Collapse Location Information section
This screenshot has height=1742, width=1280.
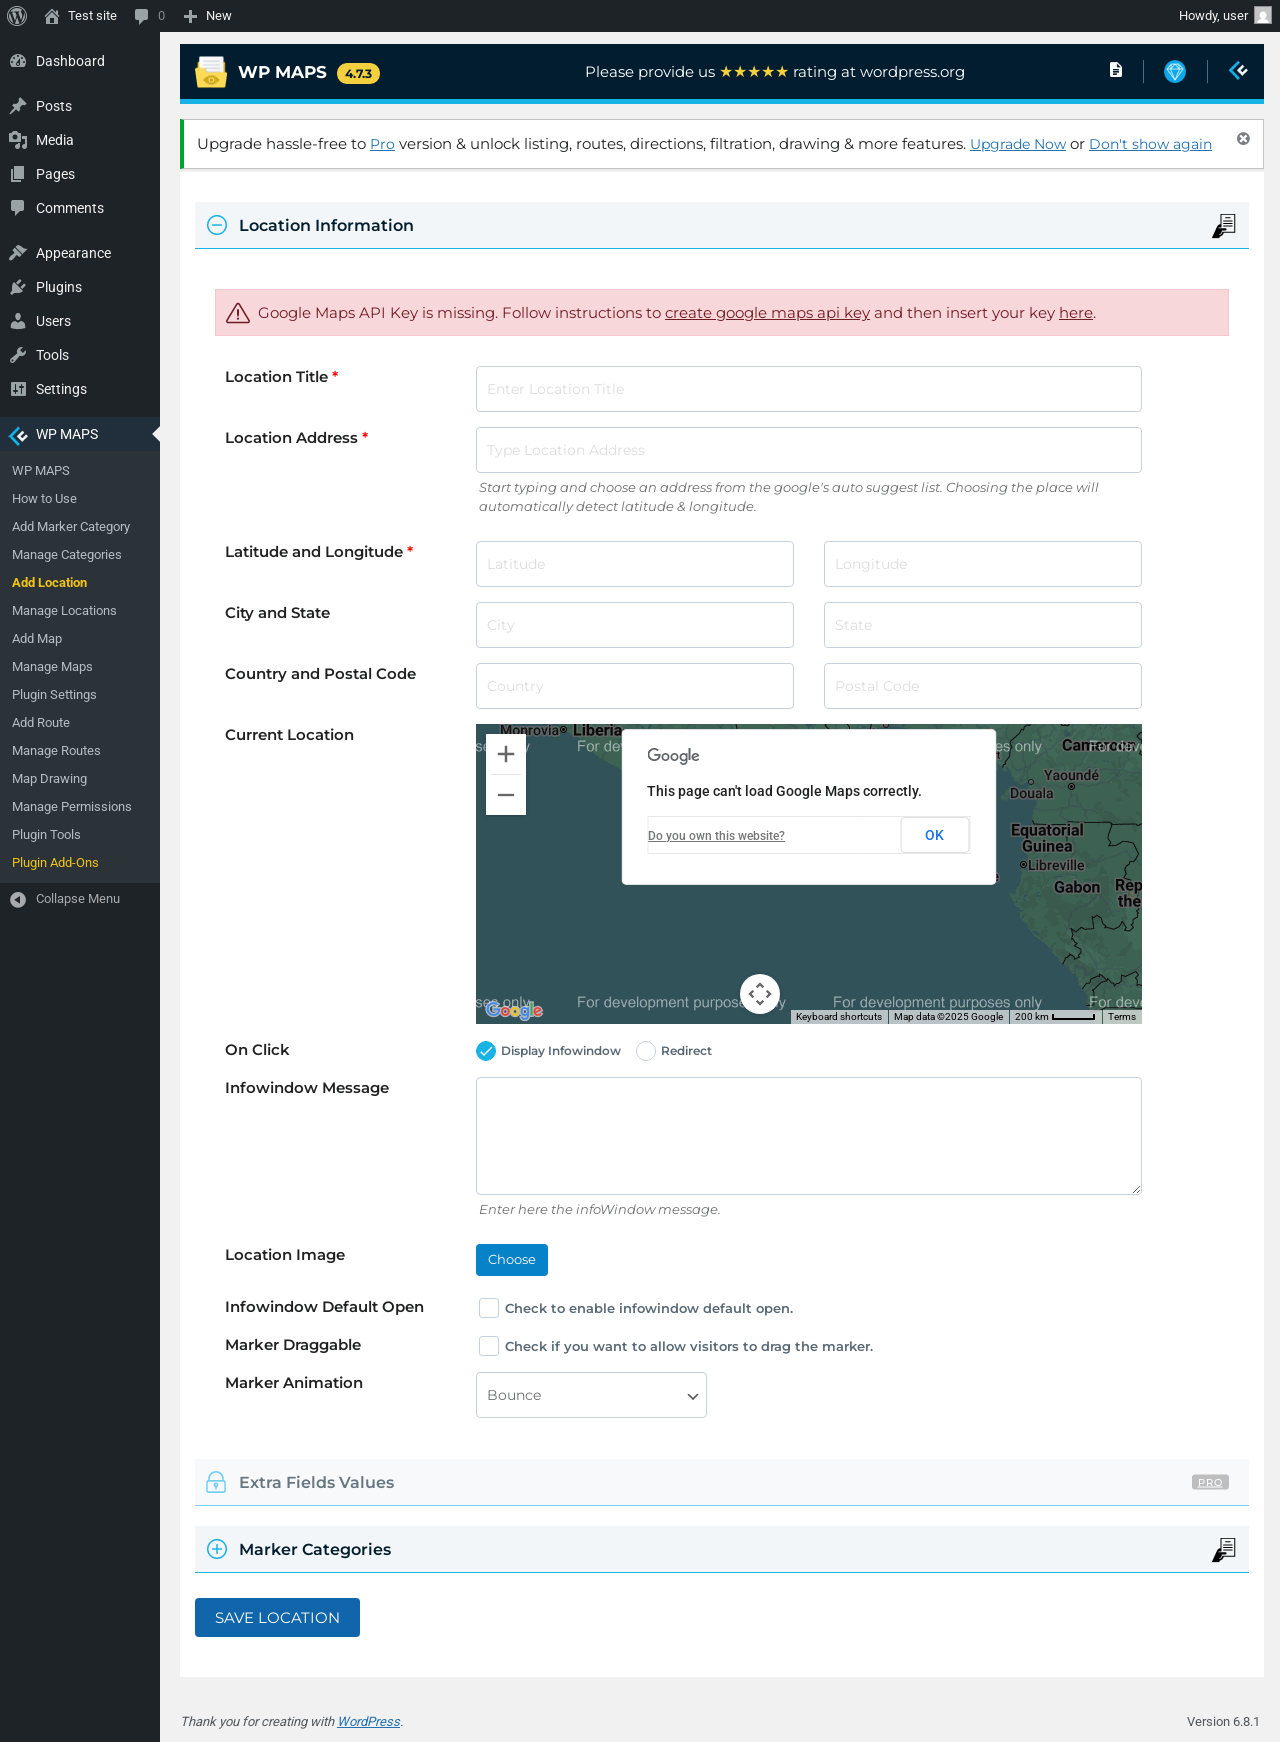217,226
